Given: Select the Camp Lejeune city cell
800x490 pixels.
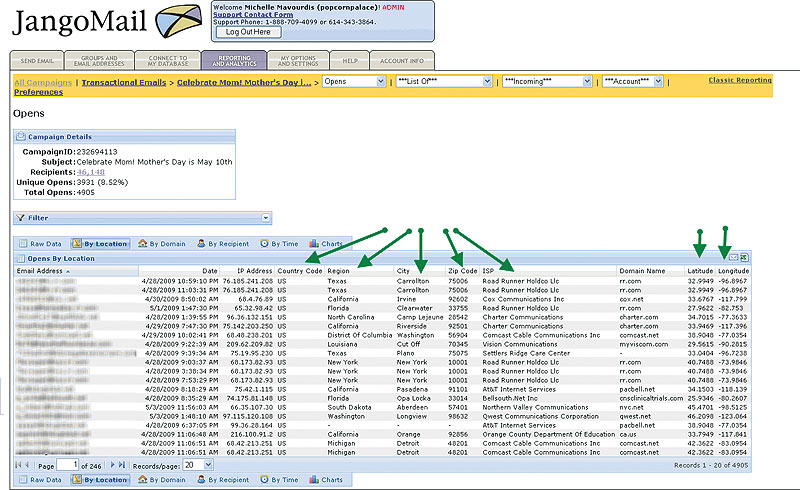Looking at the screenshot, I should (x=420, y=317).
